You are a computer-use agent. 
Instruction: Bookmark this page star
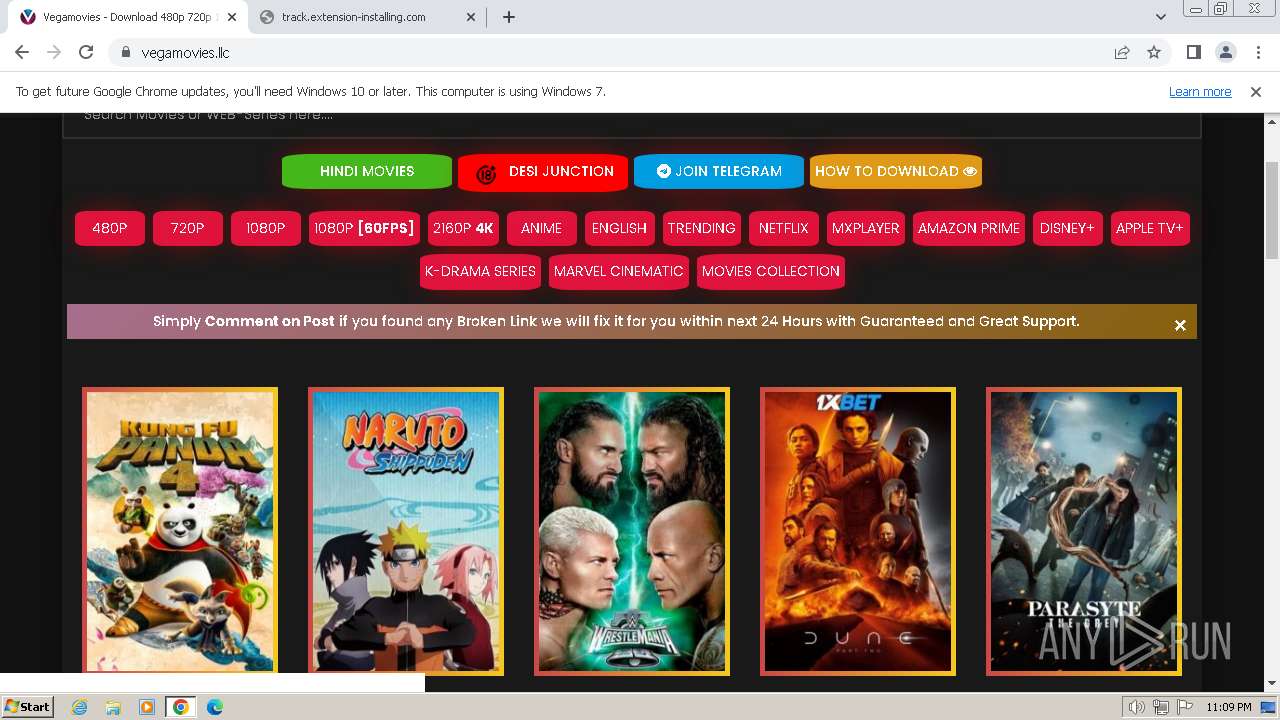pos(1154,52)
